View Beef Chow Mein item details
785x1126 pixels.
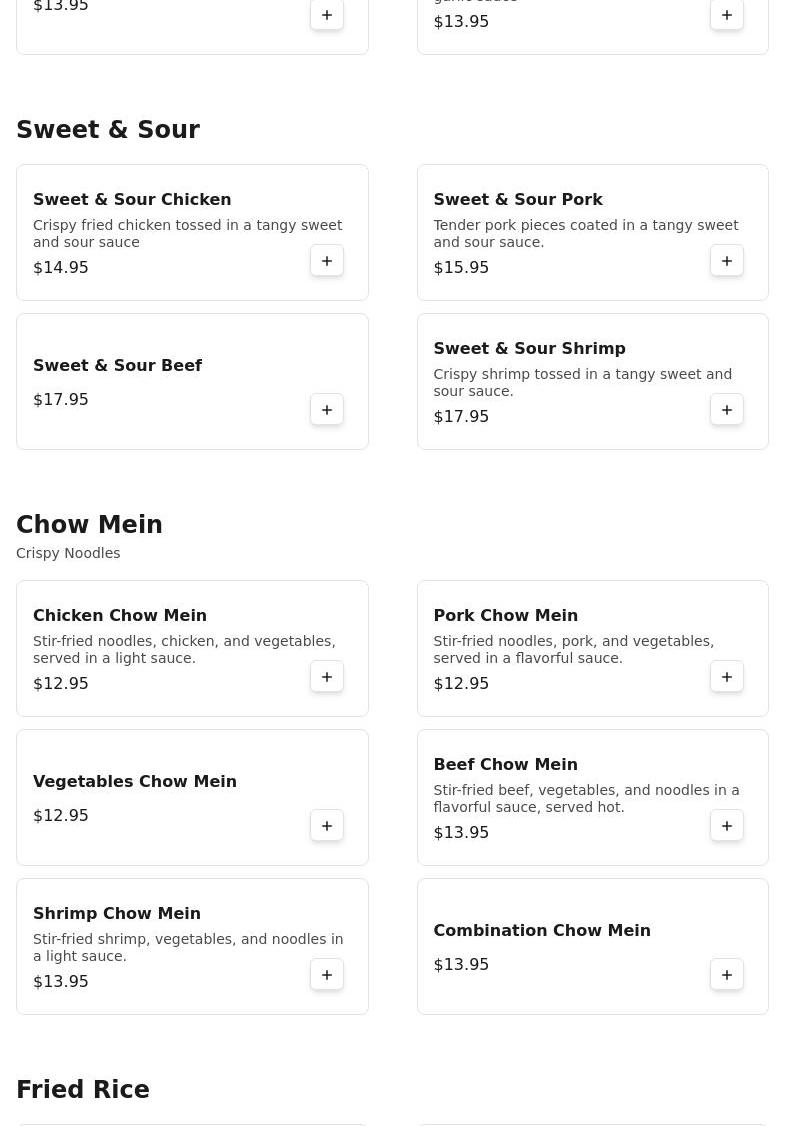point(505,765)
